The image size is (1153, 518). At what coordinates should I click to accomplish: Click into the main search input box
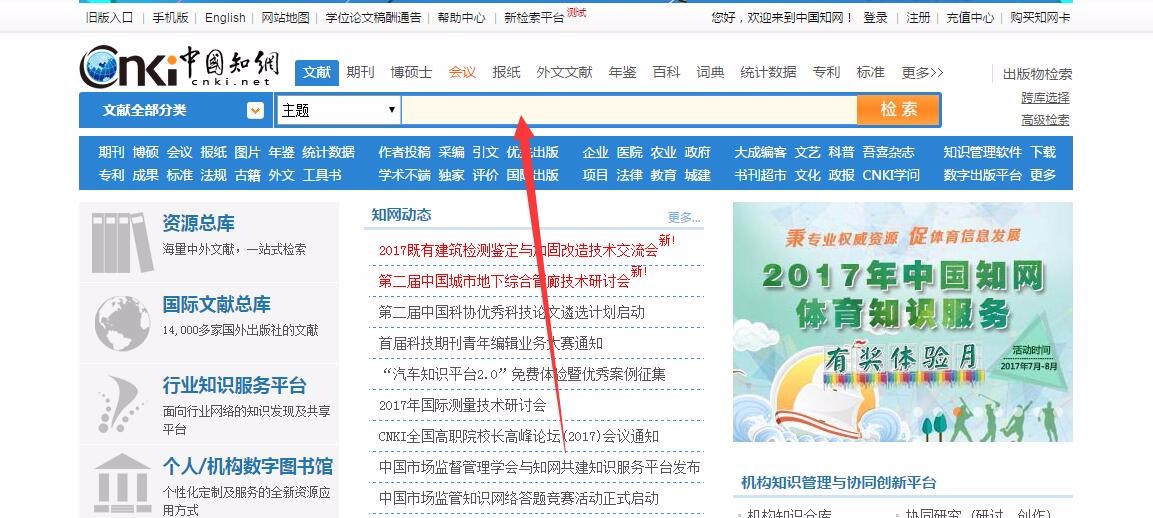628,110
